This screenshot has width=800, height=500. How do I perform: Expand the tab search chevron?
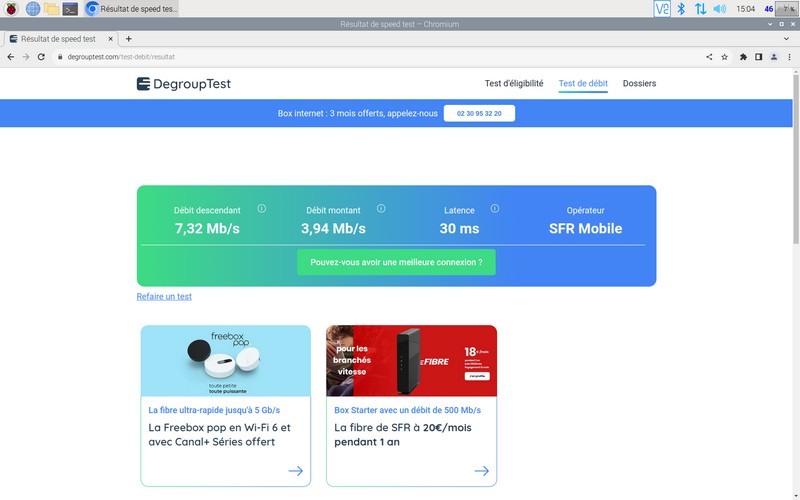click(x=786, y=39)
